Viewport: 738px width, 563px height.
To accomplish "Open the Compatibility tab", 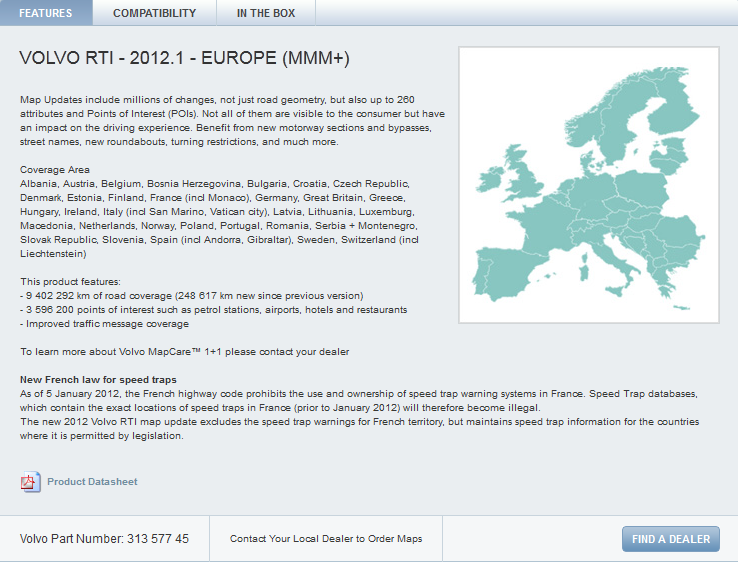I will click(154, 13).
